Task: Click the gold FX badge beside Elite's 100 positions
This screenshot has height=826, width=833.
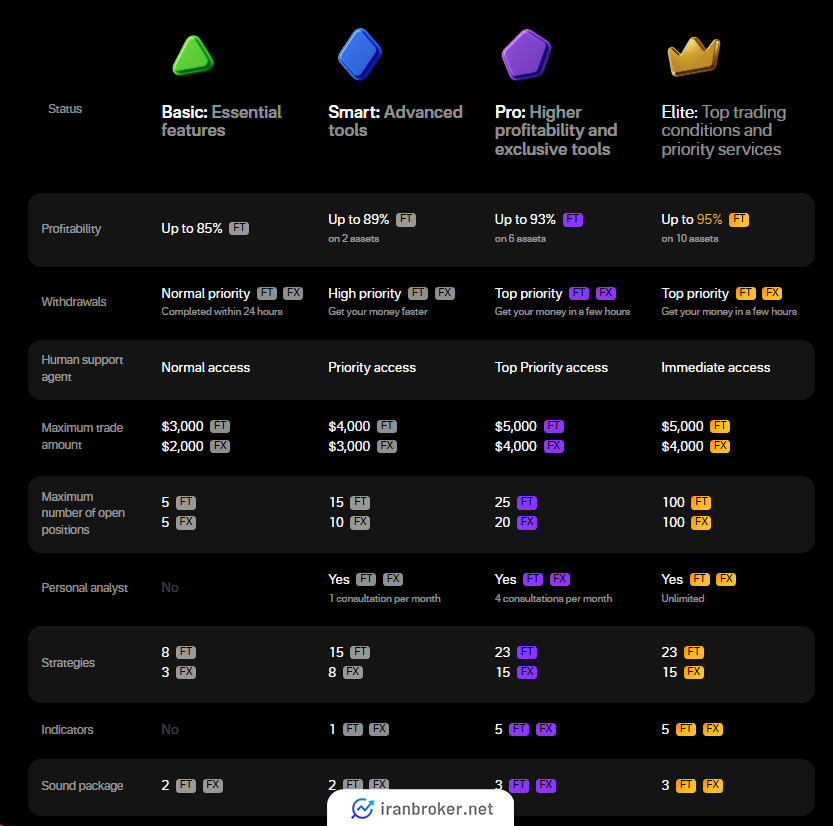Action: [701, 522]
